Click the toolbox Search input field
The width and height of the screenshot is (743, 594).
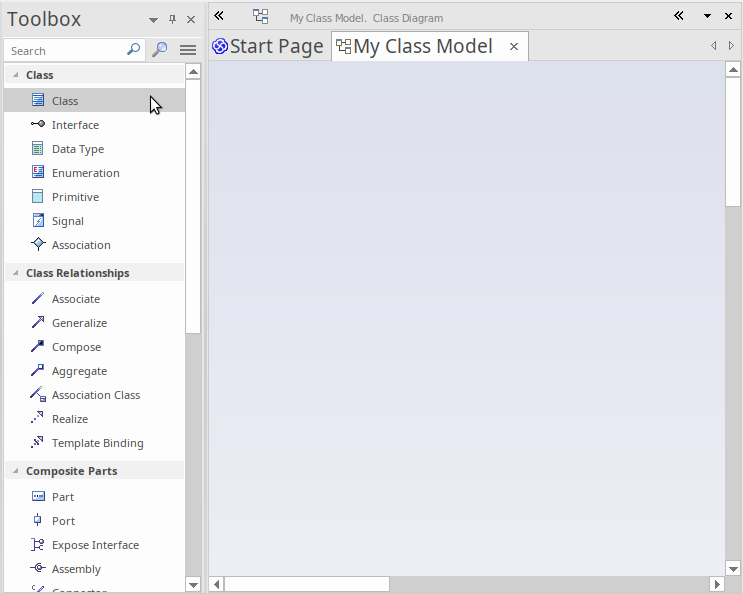pyautogui.click(x=65, y=50)
